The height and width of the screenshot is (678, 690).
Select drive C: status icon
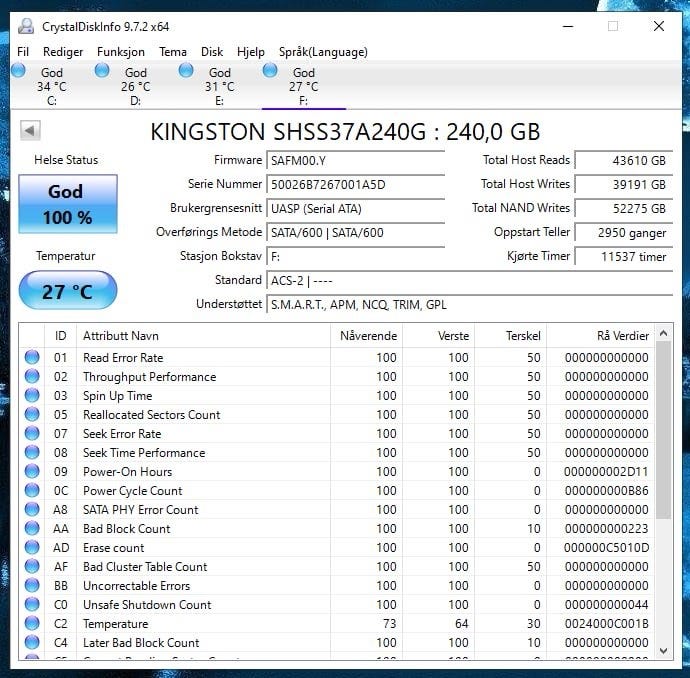19,70
